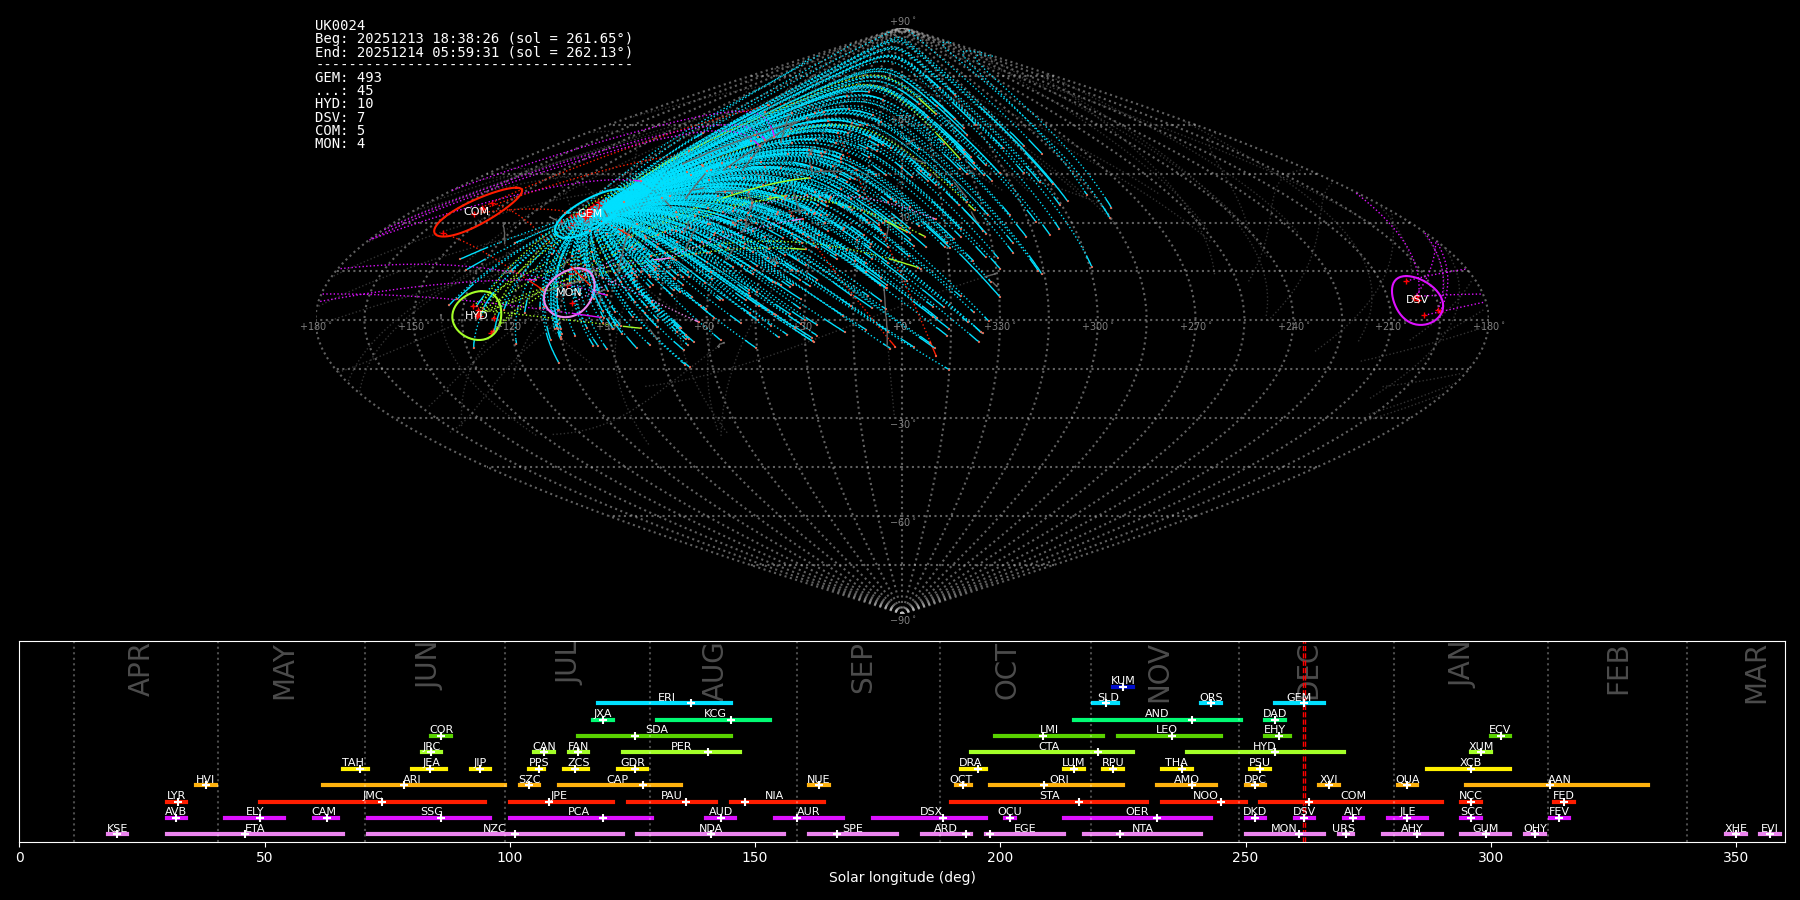Select the LMI shower bar
The image size is (1800, 900).
pyautogui.click(x=1049, y=736)
